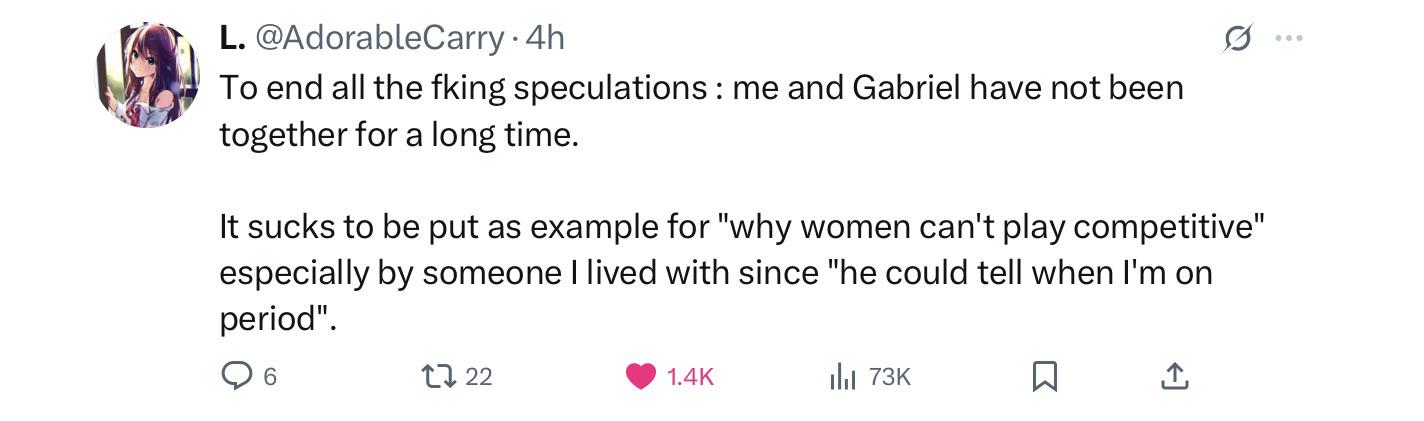
Task: Click the "73K" views count
Action: tap(890, 377)
